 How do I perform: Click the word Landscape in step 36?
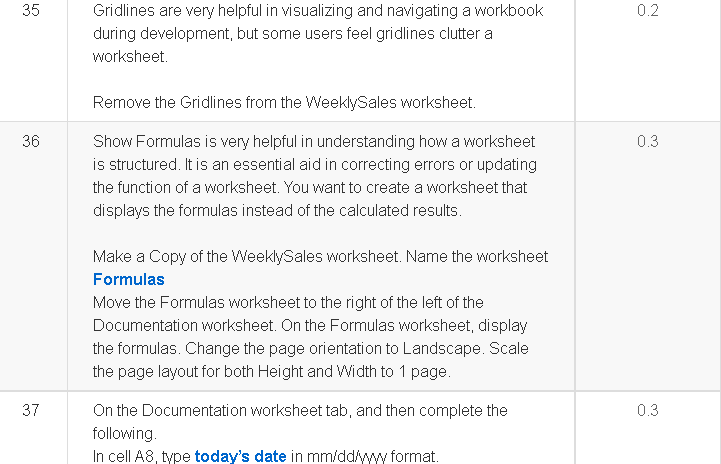tap(441, 349)
